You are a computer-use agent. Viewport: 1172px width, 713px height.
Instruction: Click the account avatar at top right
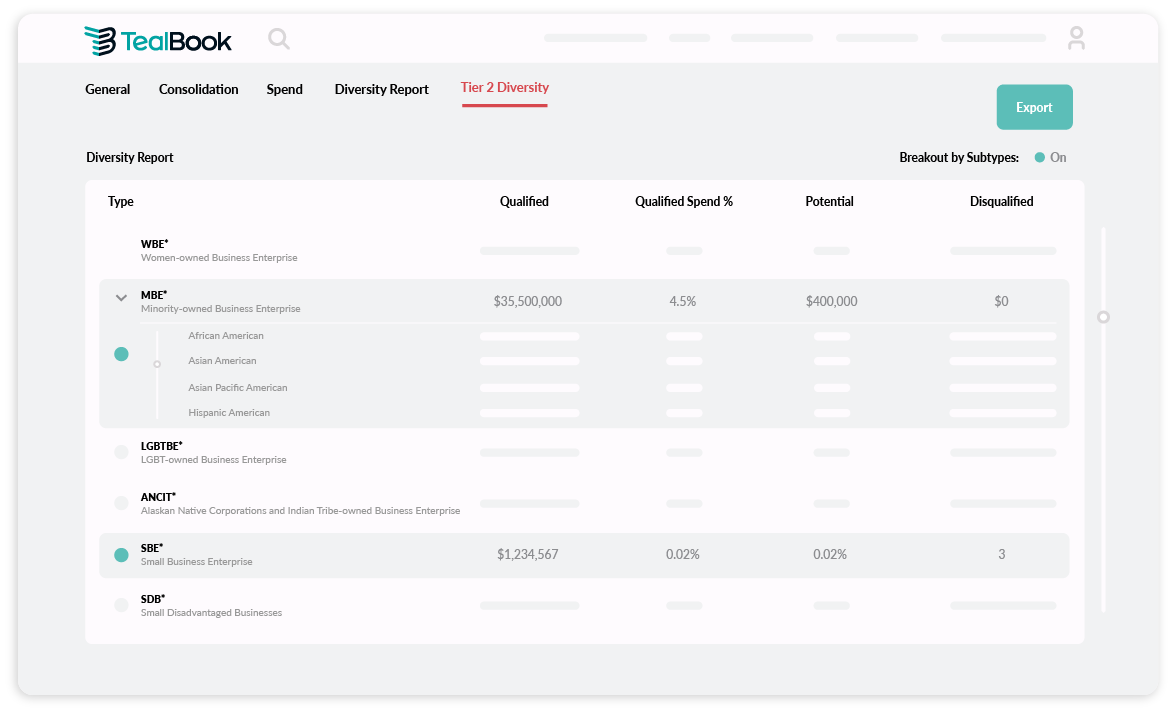click(x=1076, y=38)
